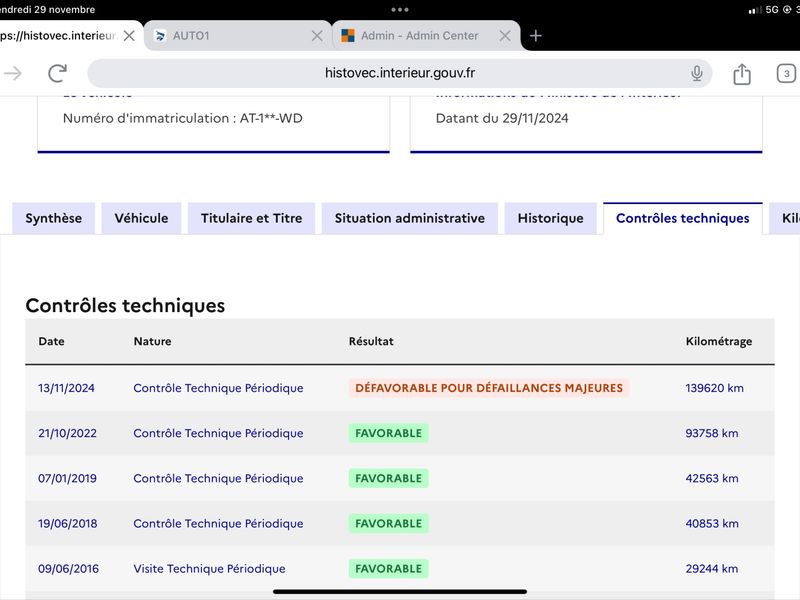
Task: Click the Défavorable pour défaillances majeures badge
Action: [489, 388]
